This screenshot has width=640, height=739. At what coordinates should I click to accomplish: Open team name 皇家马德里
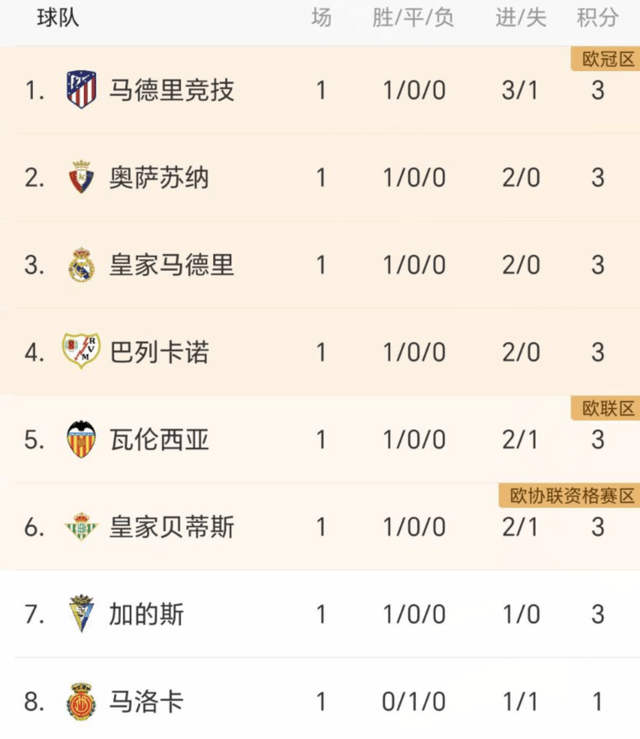172,265
